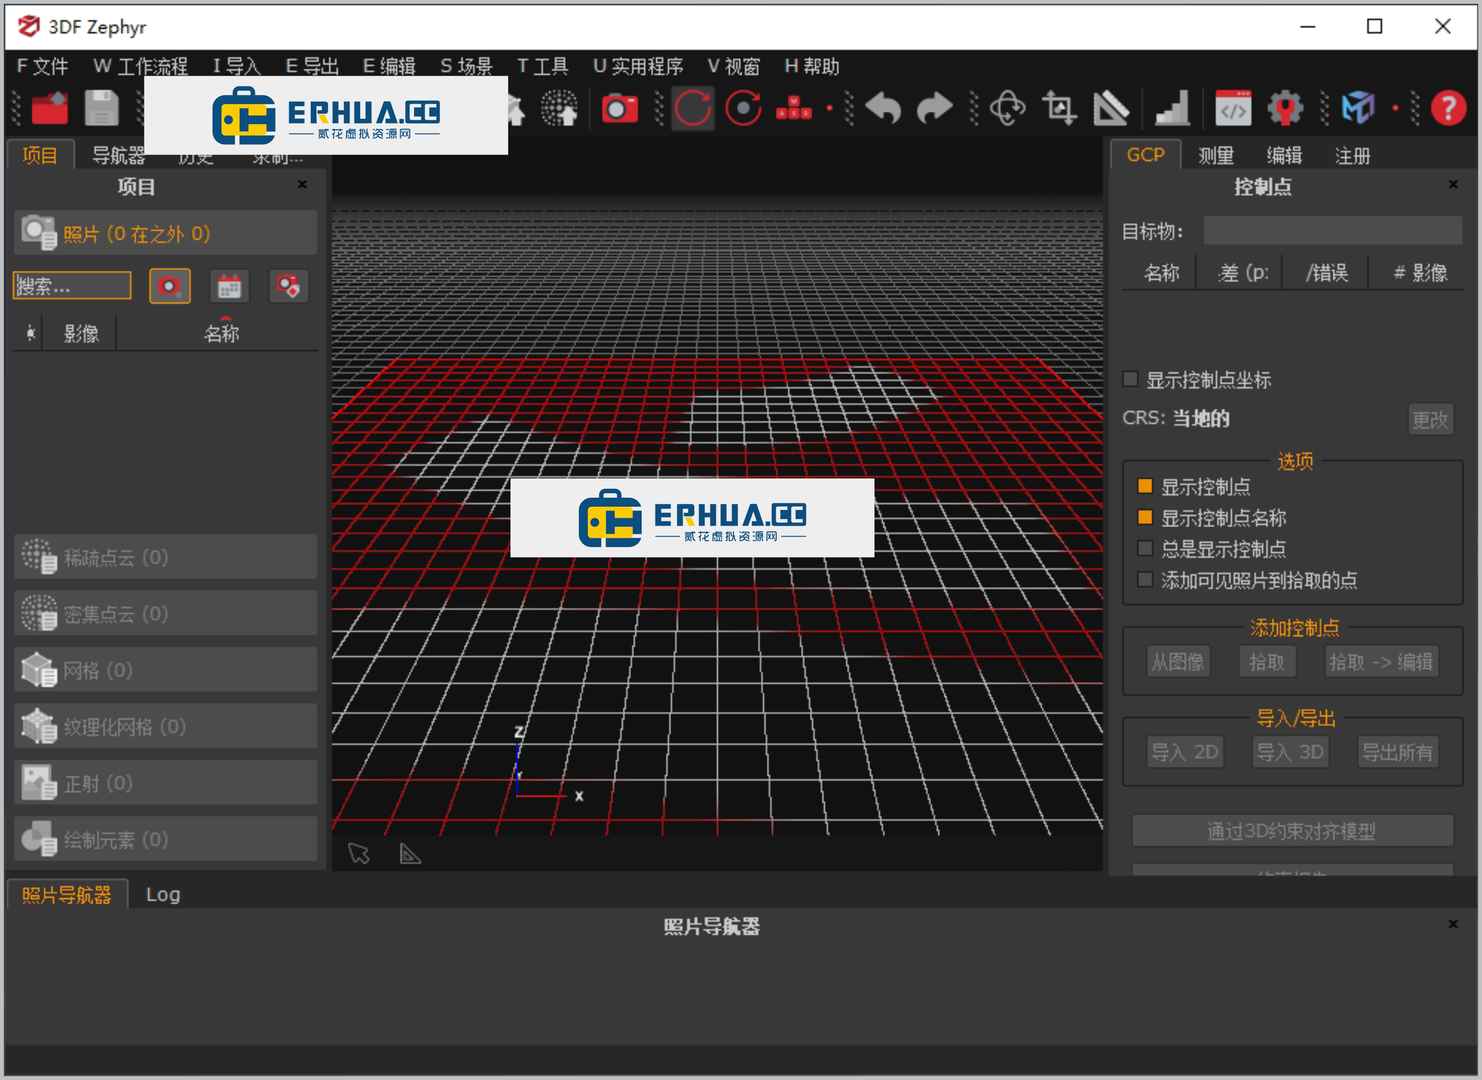The height and width of the screenshot is (1080, 1482).
Task: Click the red new project folder icon
Action: click(49, 108)
